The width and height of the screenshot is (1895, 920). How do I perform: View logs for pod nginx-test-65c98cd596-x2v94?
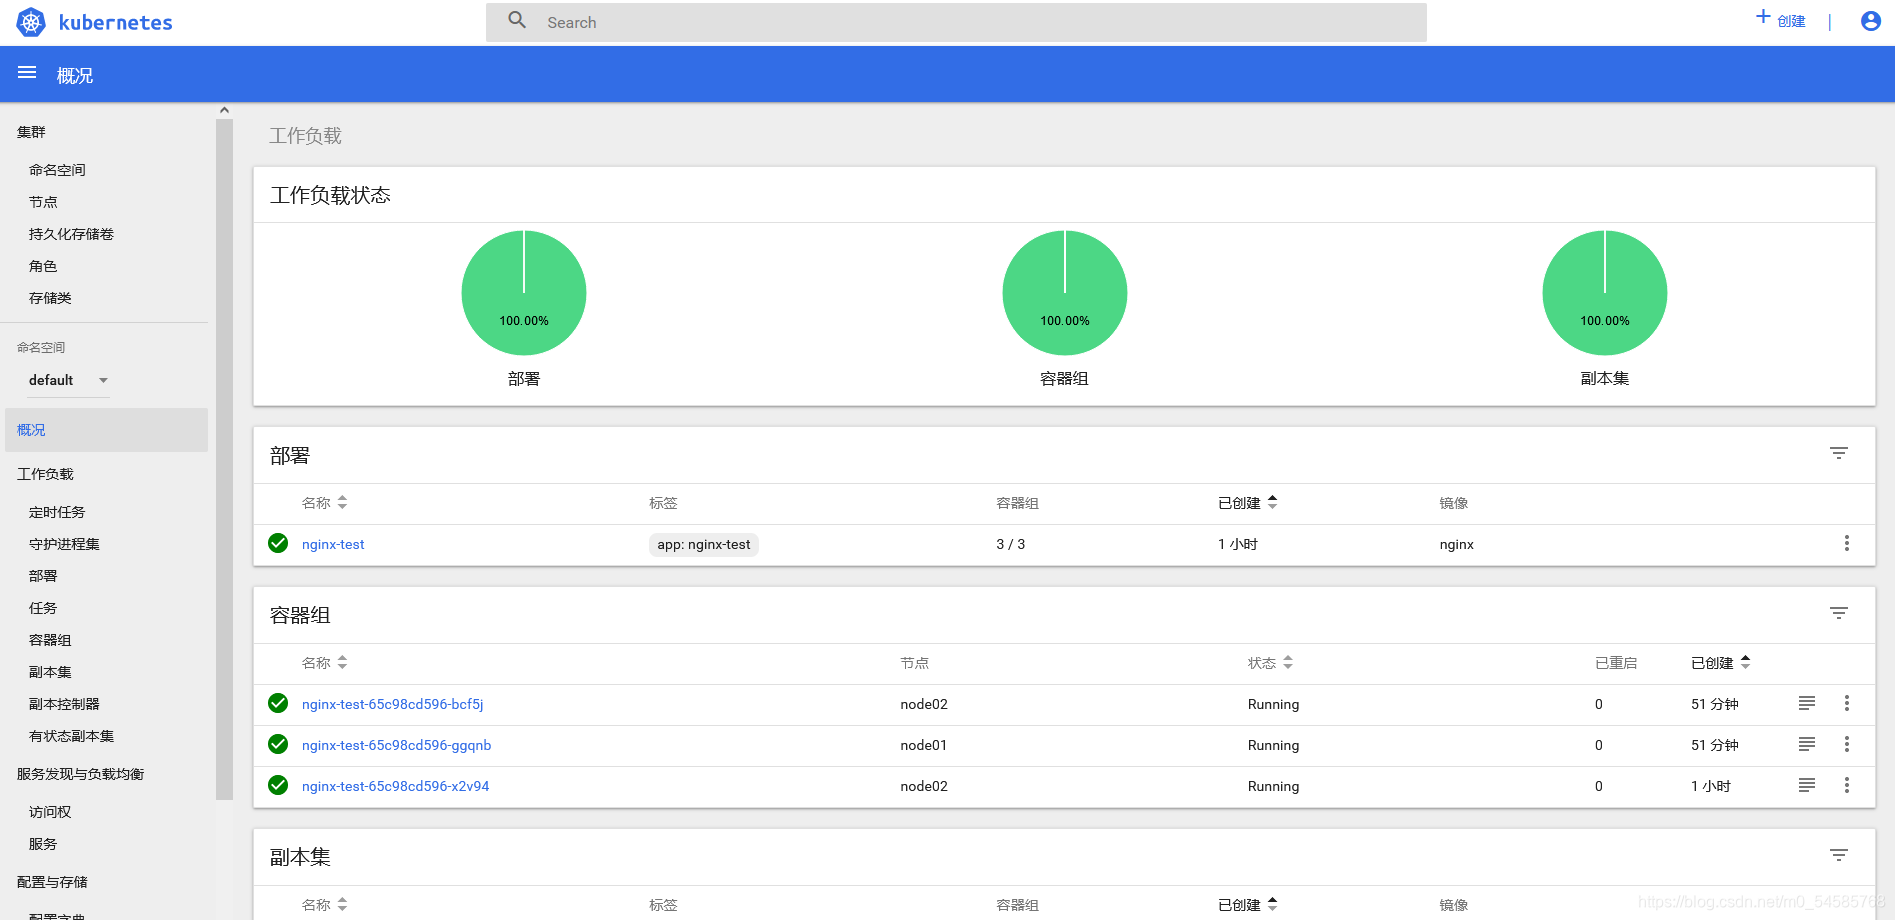[x=1806, y=785]
